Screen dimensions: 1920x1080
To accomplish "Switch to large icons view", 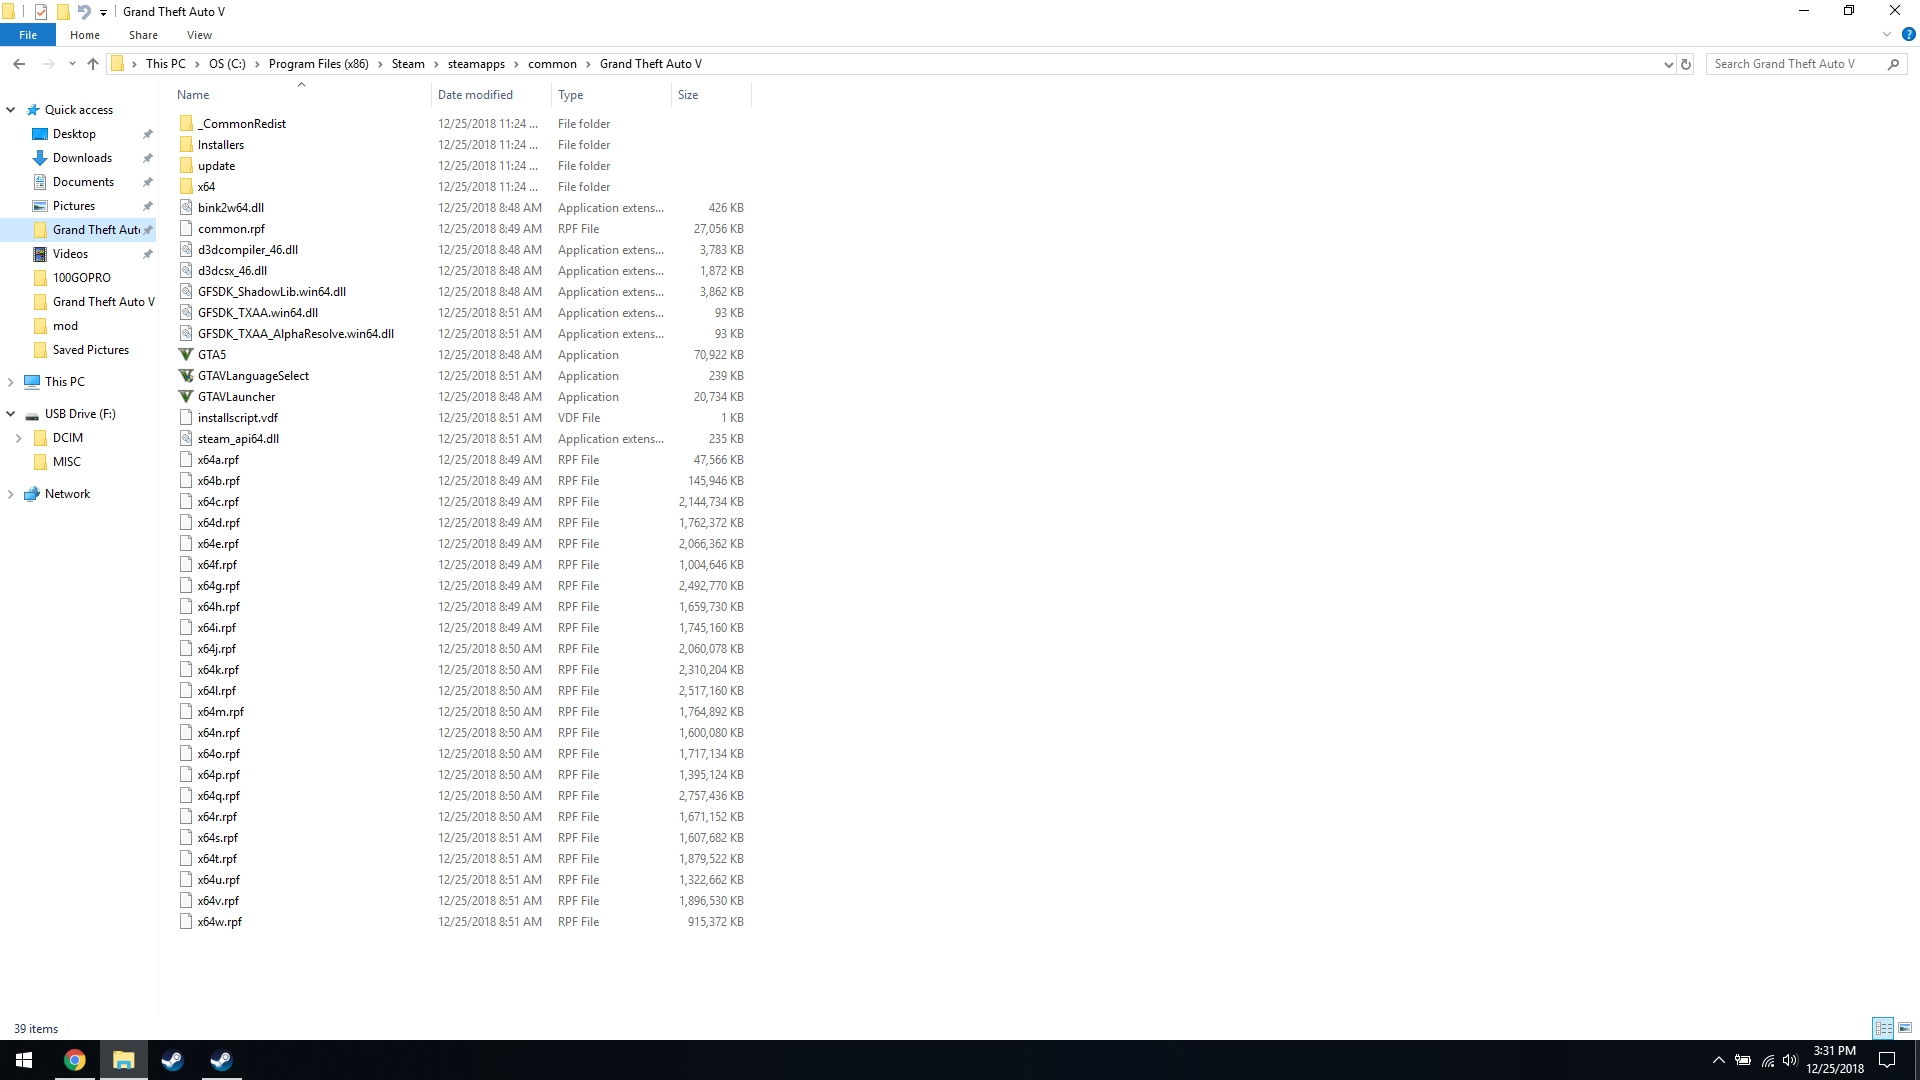I will (1905, 1028).
